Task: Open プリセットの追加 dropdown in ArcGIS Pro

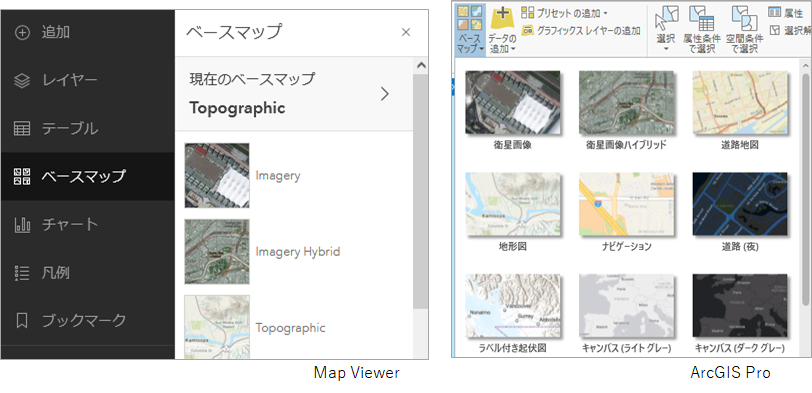Action: point(564,12)
